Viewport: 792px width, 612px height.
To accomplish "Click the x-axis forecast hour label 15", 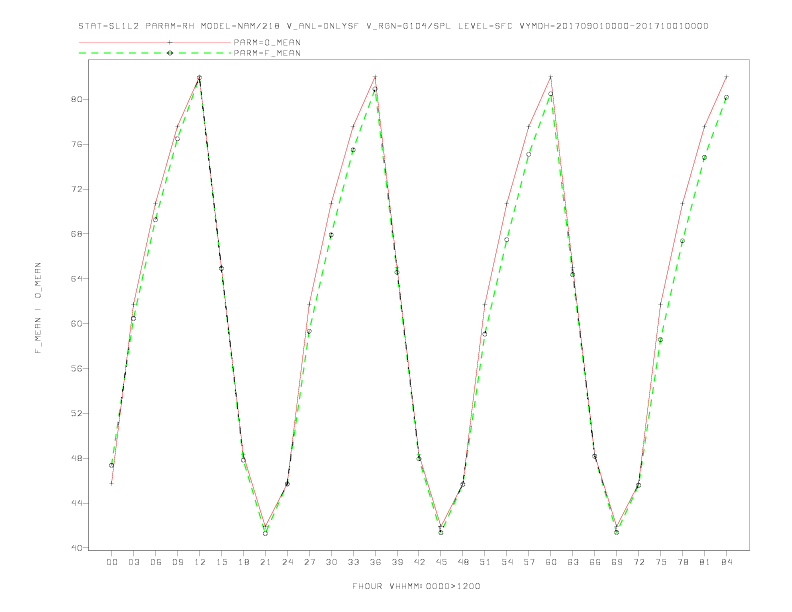I will coord(221,562).
